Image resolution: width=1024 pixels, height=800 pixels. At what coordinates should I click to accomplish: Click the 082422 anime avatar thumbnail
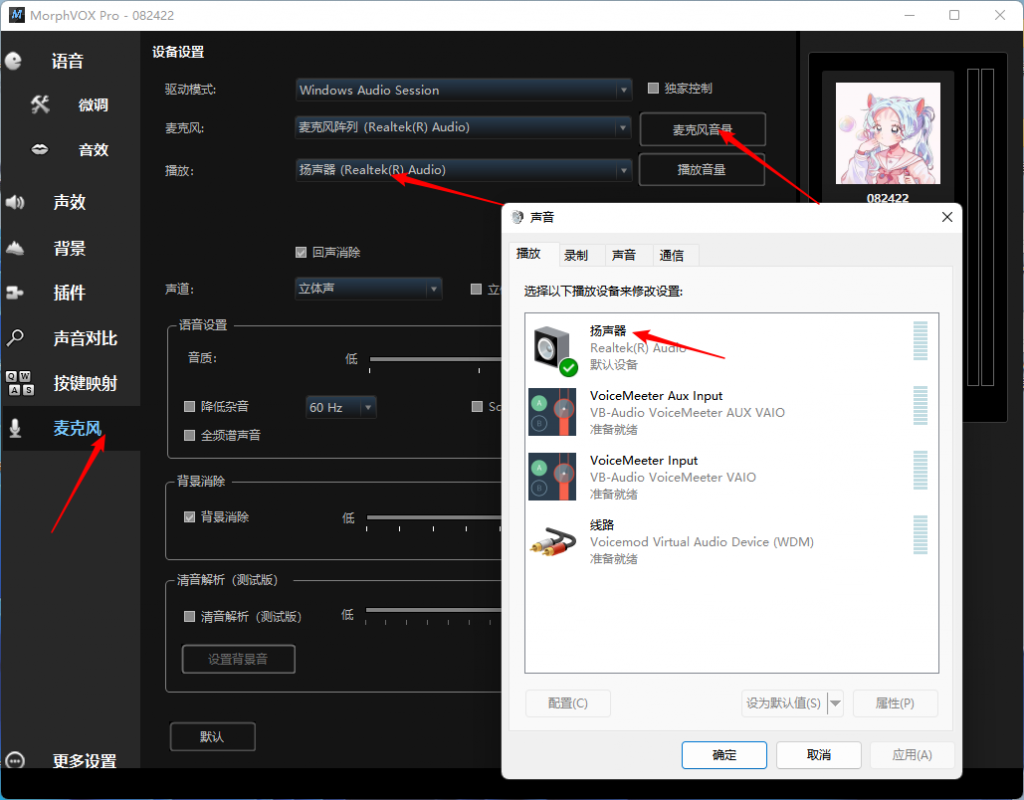[x=888, y=133]
